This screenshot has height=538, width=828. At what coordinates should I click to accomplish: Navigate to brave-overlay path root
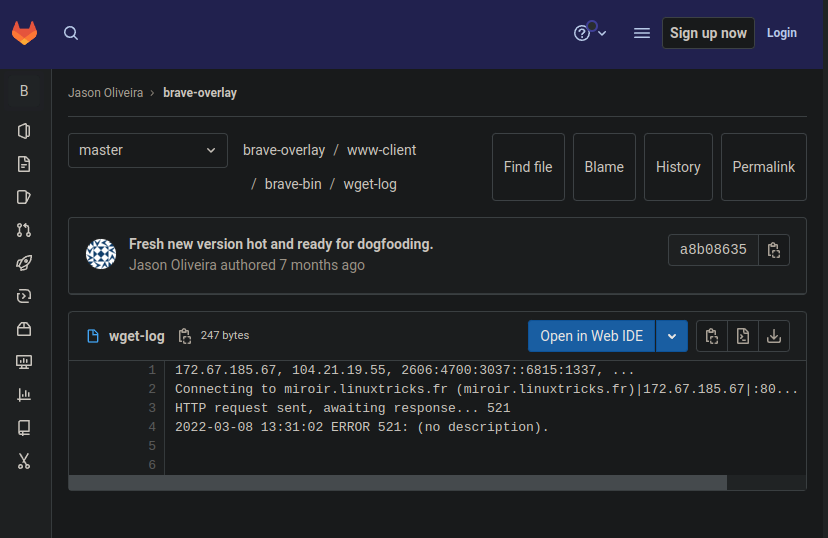coord(284,150)
